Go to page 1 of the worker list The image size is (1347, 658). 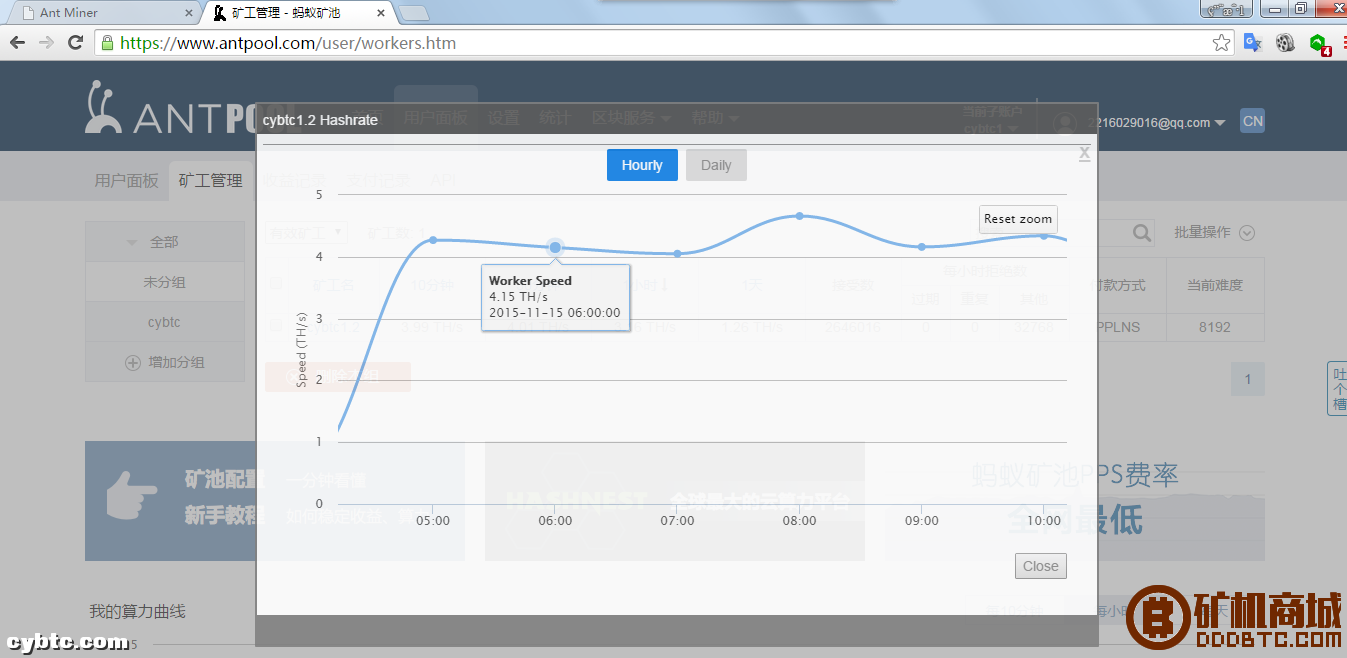1248,379
